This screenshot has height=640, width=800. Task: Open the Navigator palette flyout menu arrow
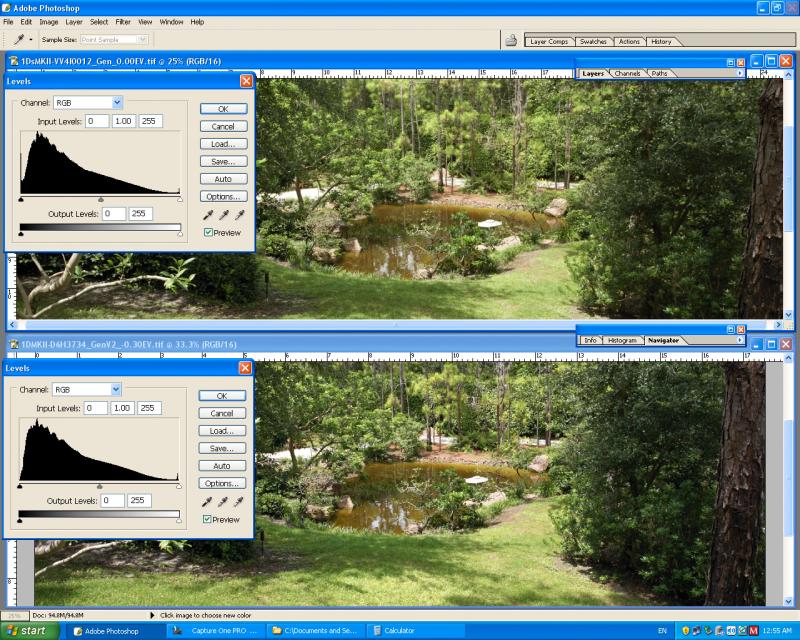[740, 340]
